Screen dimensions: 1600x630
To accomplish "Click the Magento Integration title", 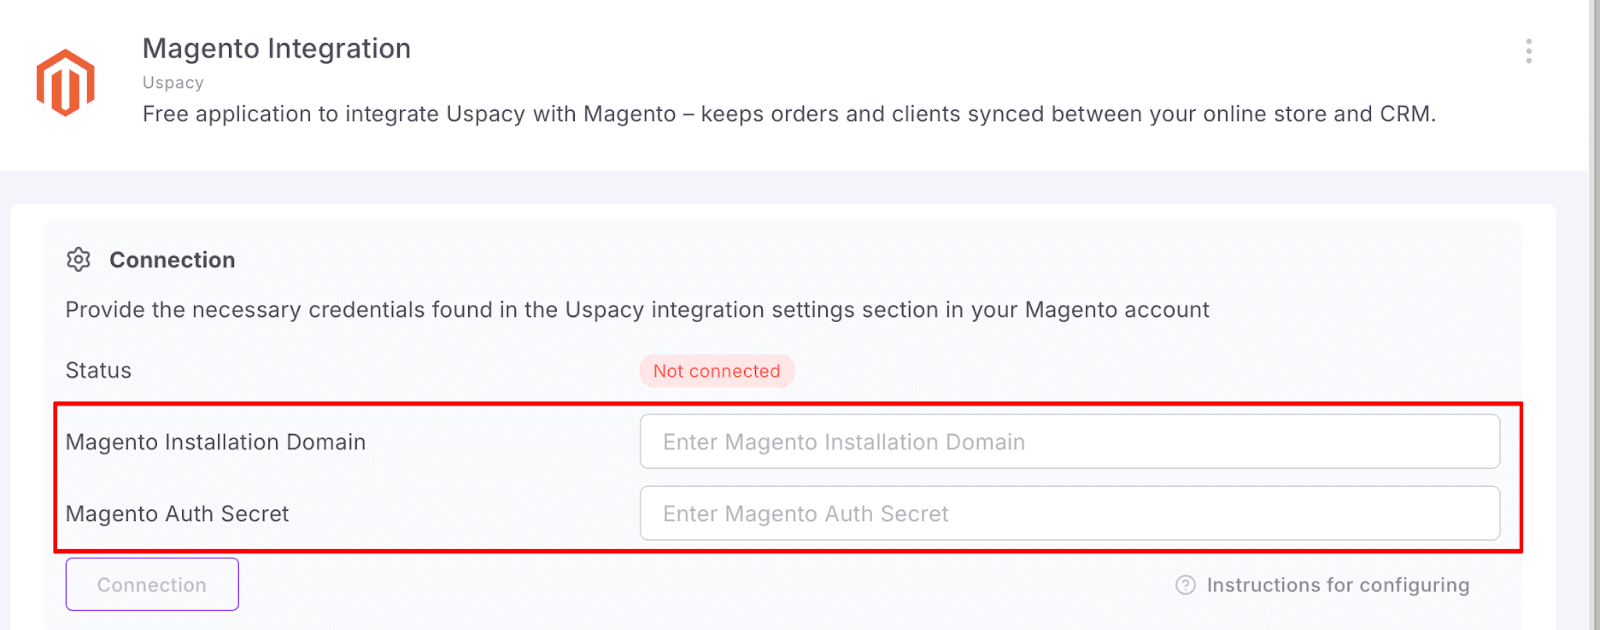I will point(276,48).
